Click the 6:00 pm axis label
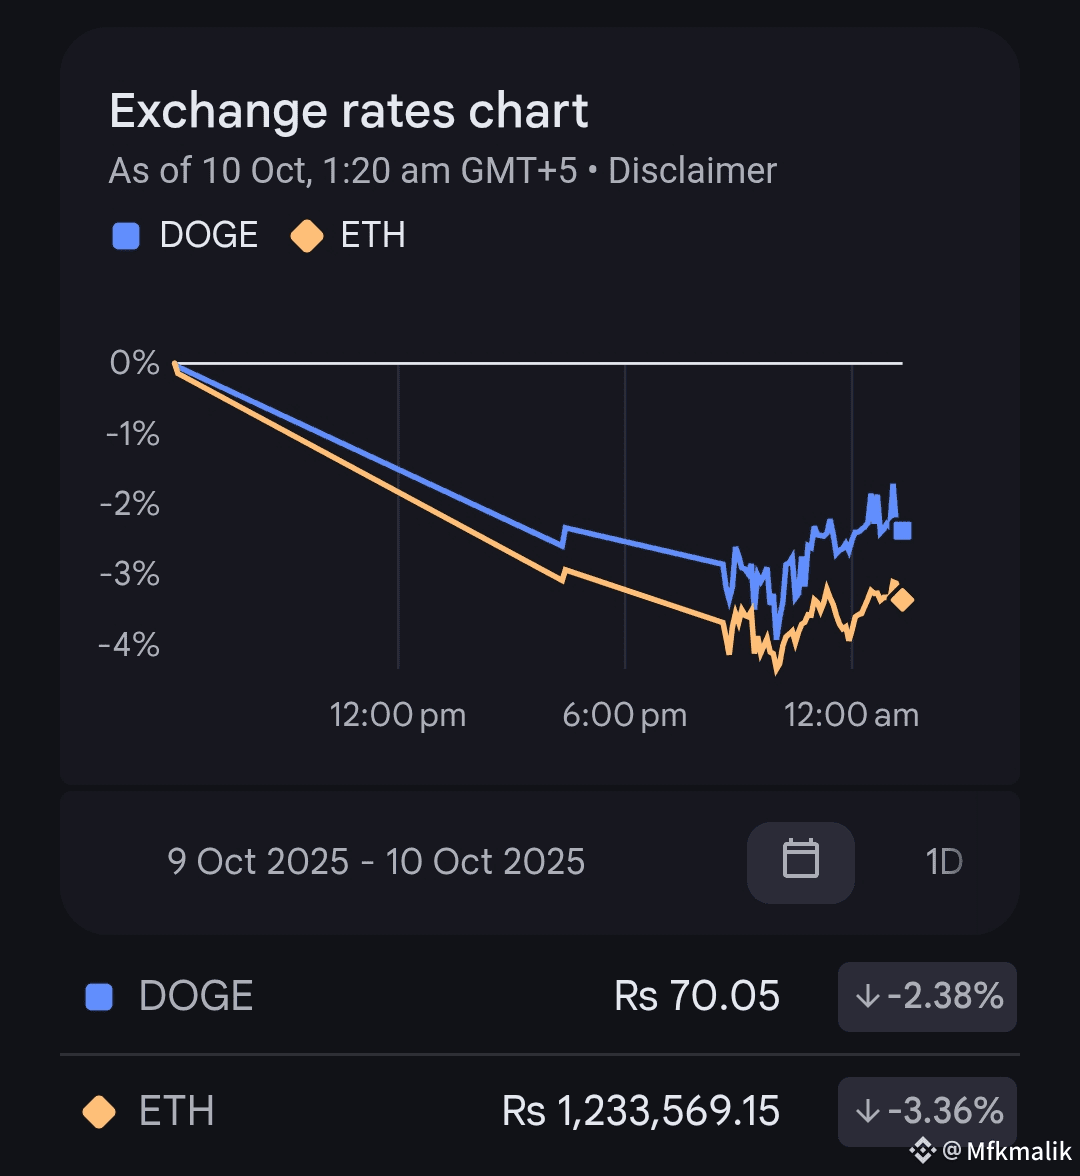 coord(625,715)
